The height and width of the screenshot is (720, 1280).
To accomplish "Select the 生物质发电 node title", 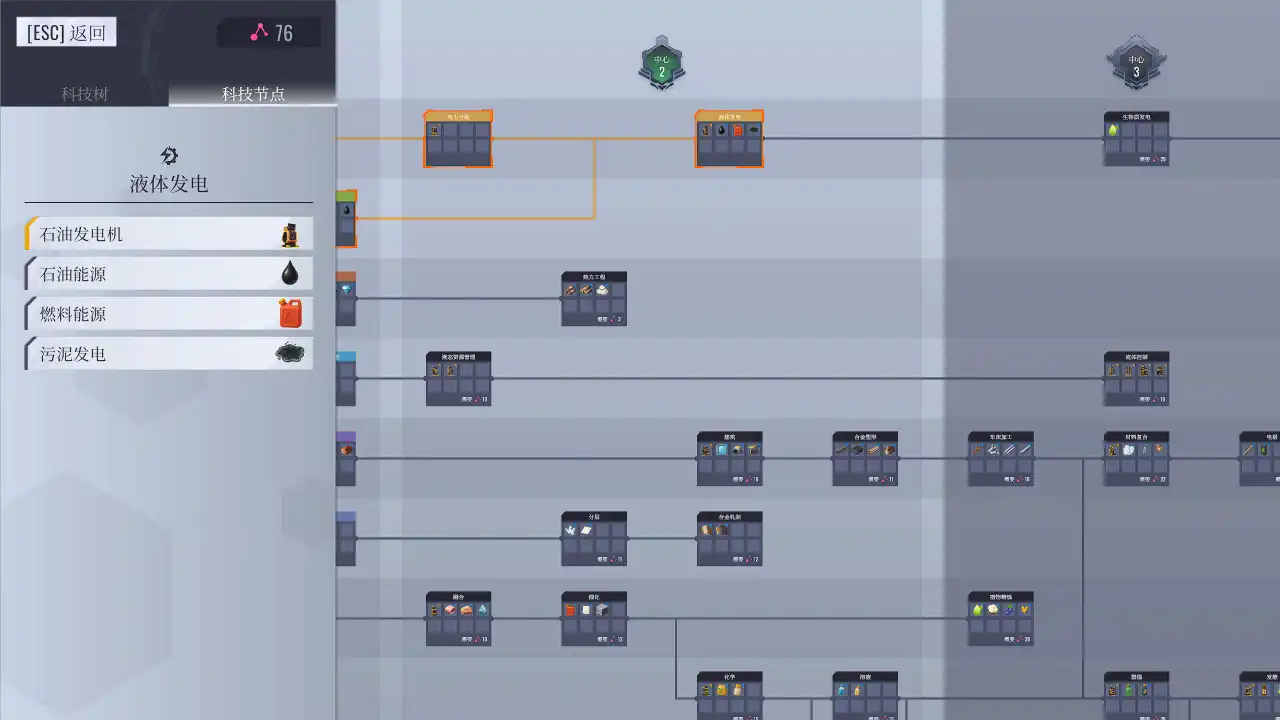I will tap(1136, 116).
